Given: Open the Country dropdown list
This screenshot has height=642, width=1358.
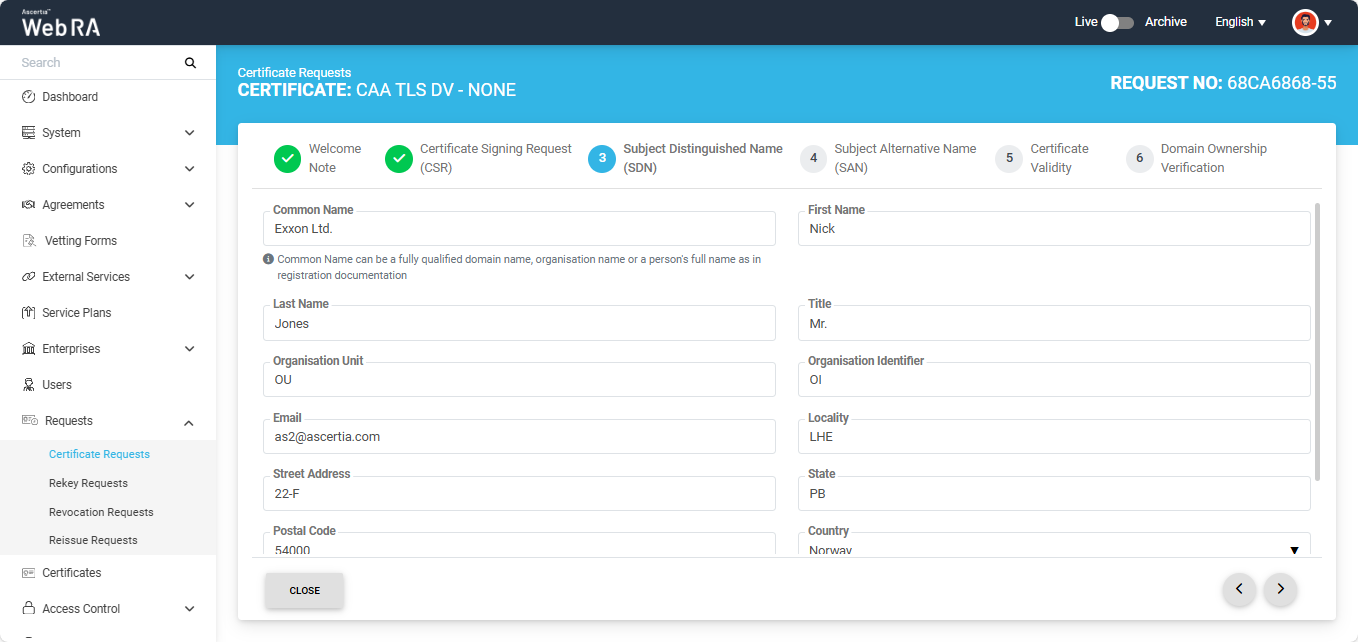Looking at the screenshot, I should 1058,549.
